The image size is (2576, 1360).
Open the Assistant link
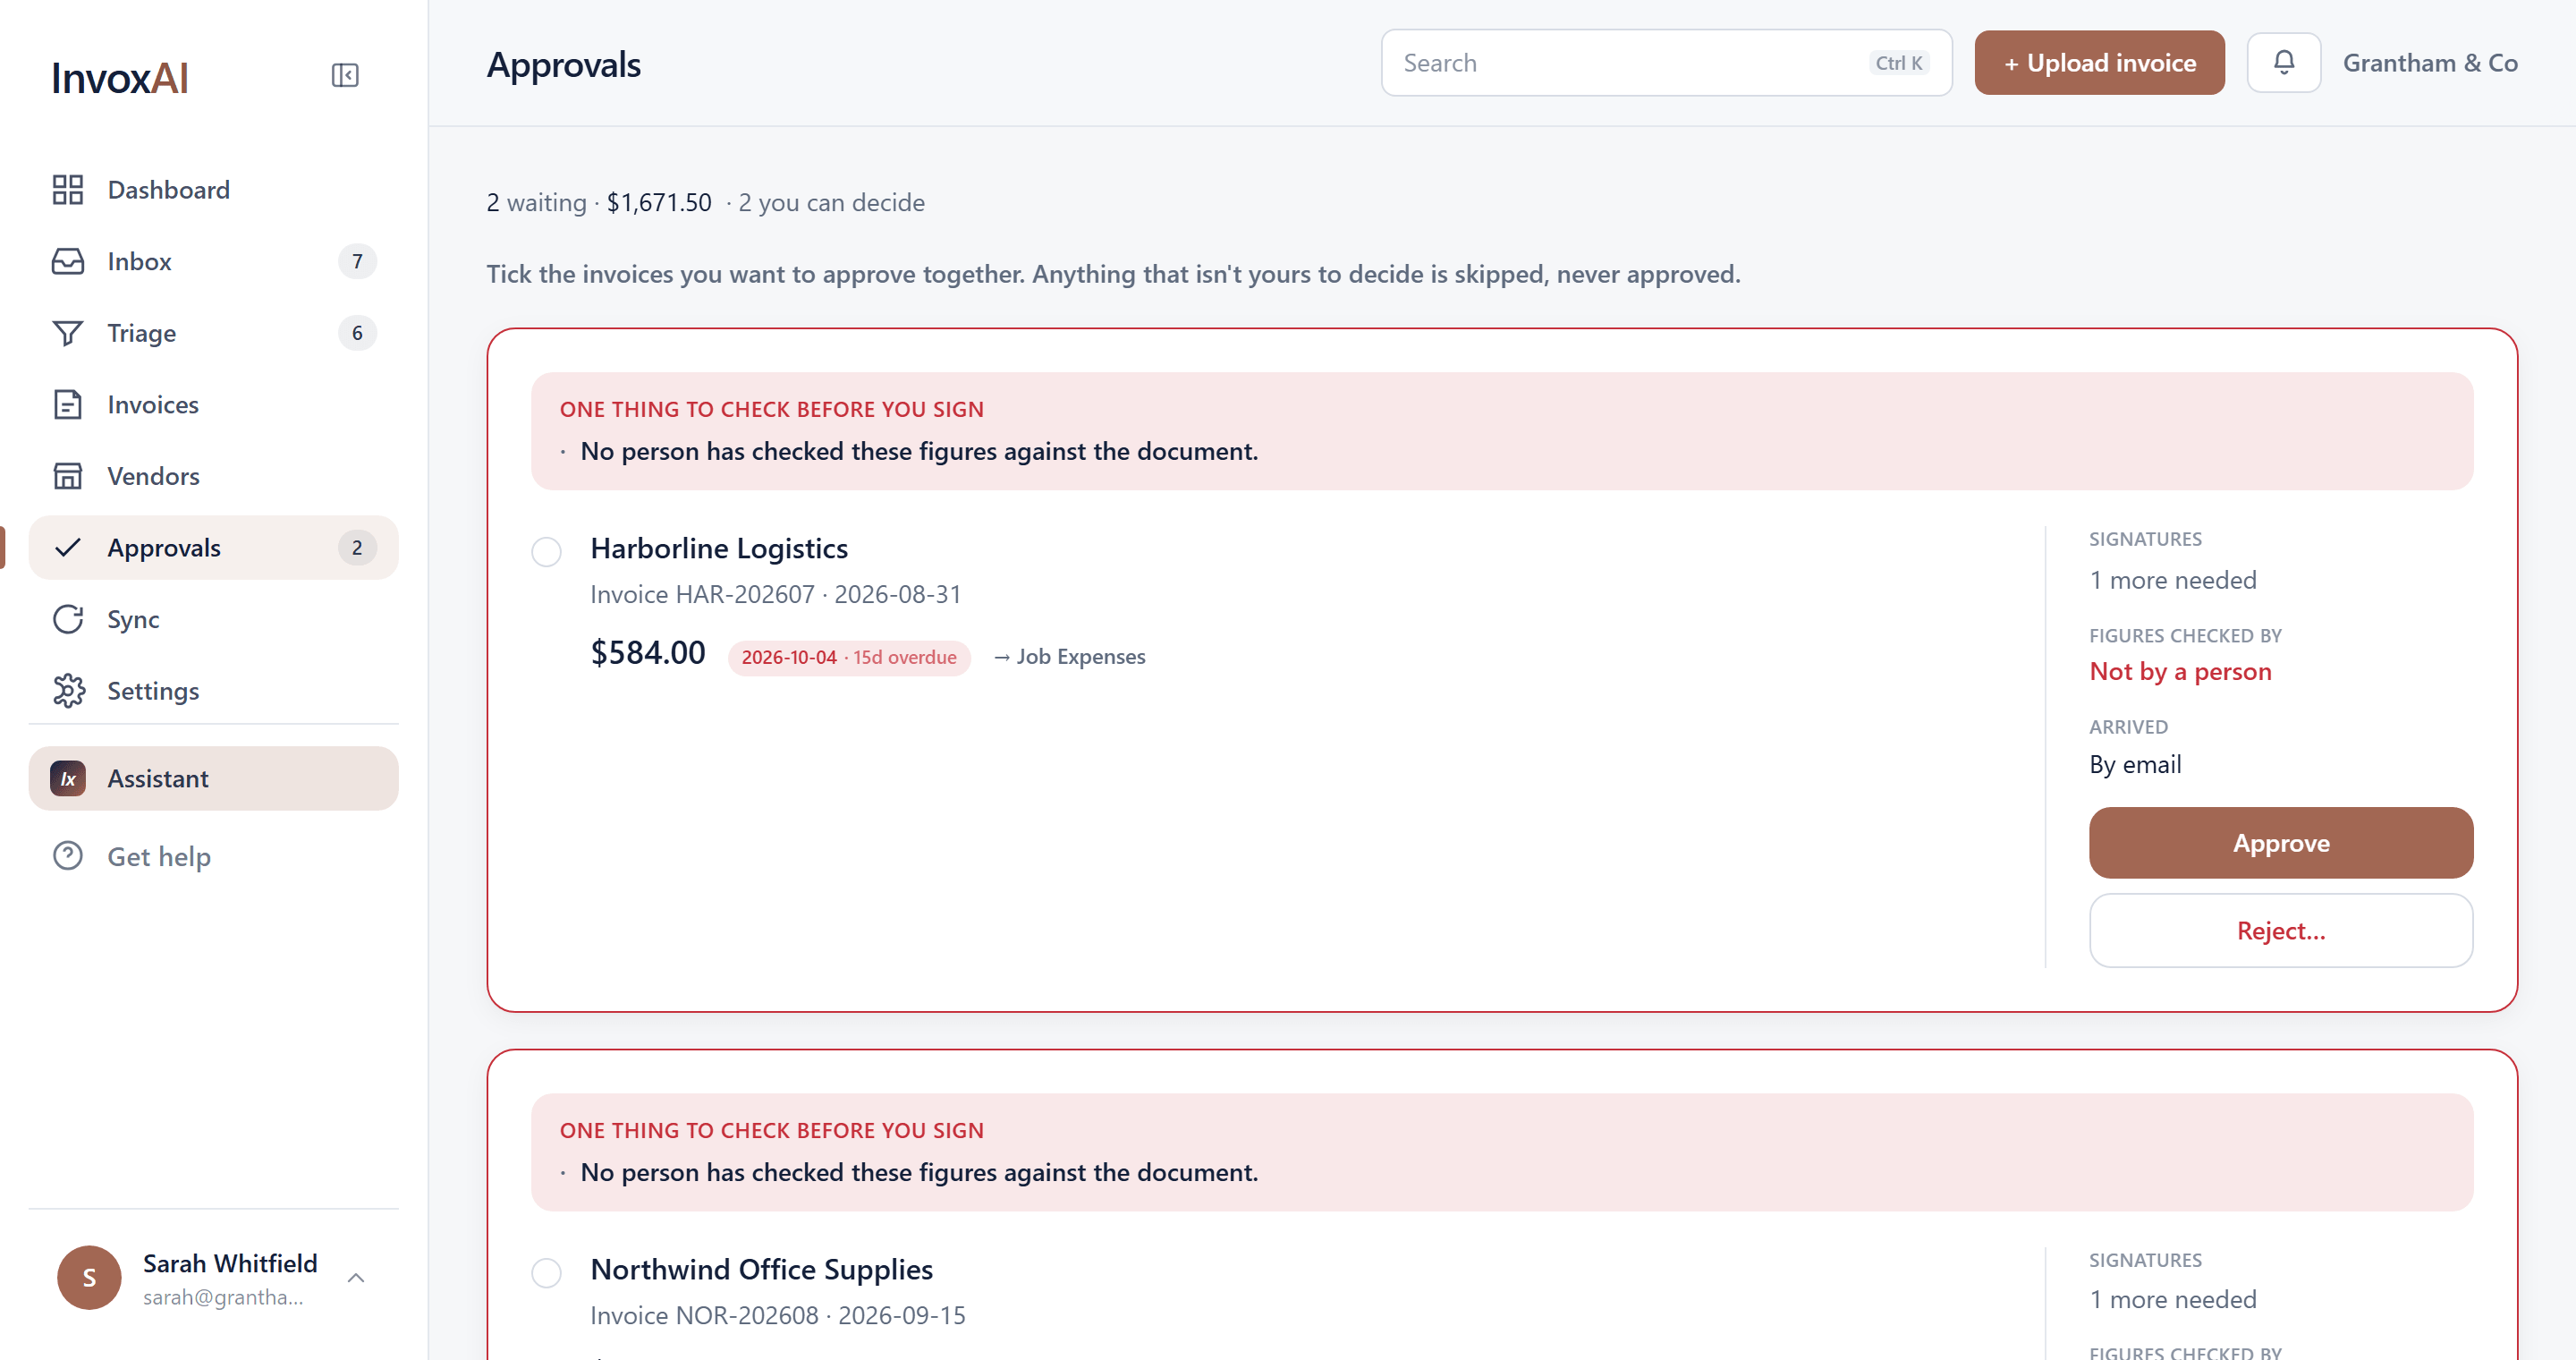click(214, 779)
